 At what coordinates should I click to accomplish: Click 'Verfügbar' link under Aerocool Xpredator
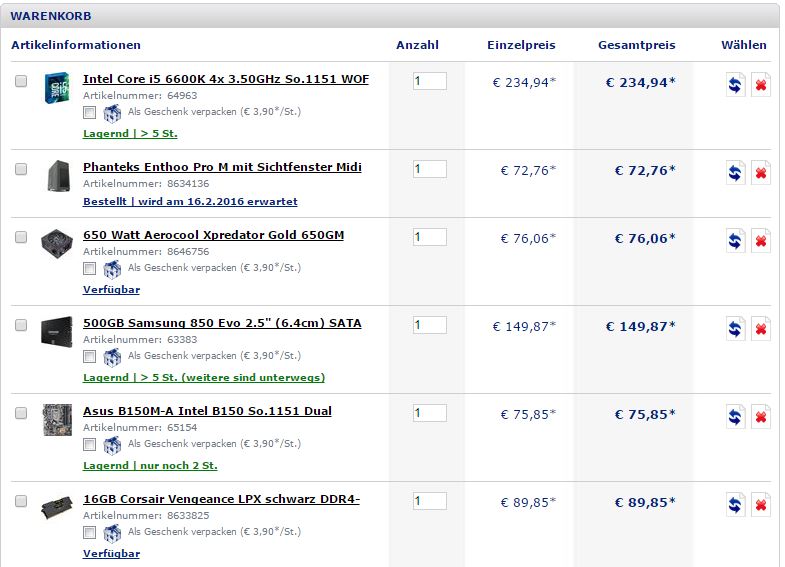pos(112,290)
